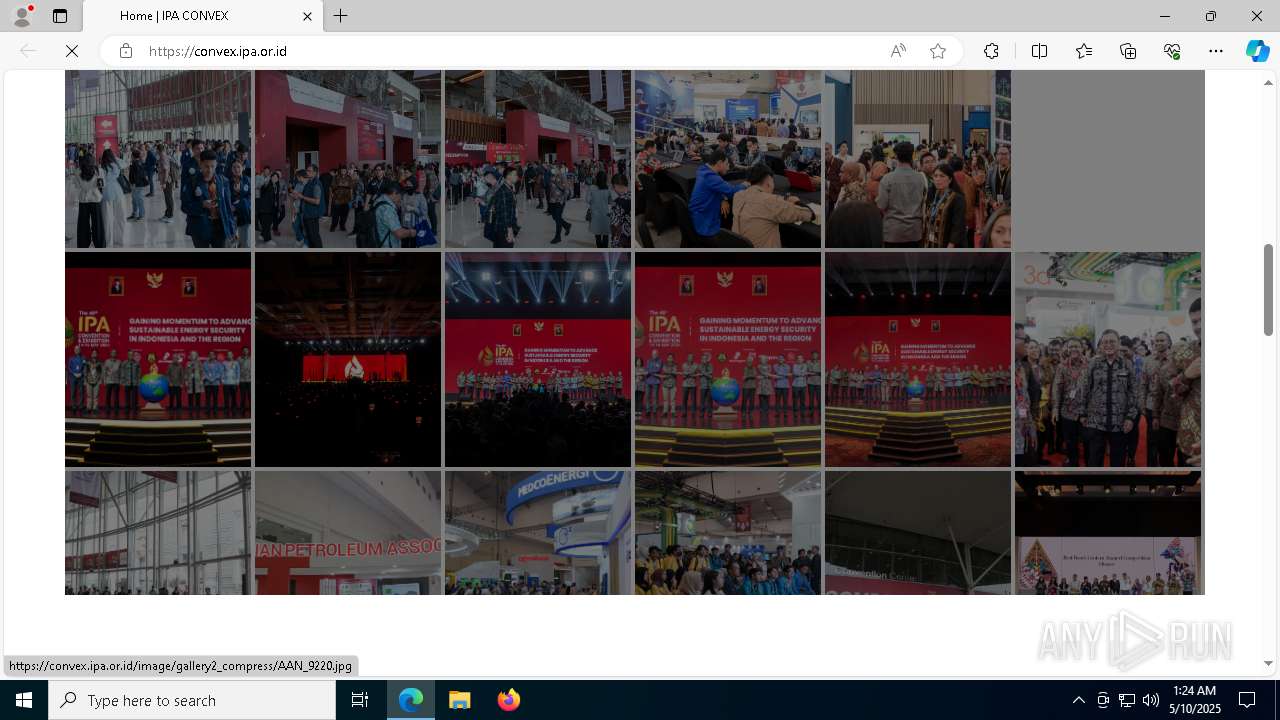Open first-row third thumbnail of entrance crowd

coord(538,158)
